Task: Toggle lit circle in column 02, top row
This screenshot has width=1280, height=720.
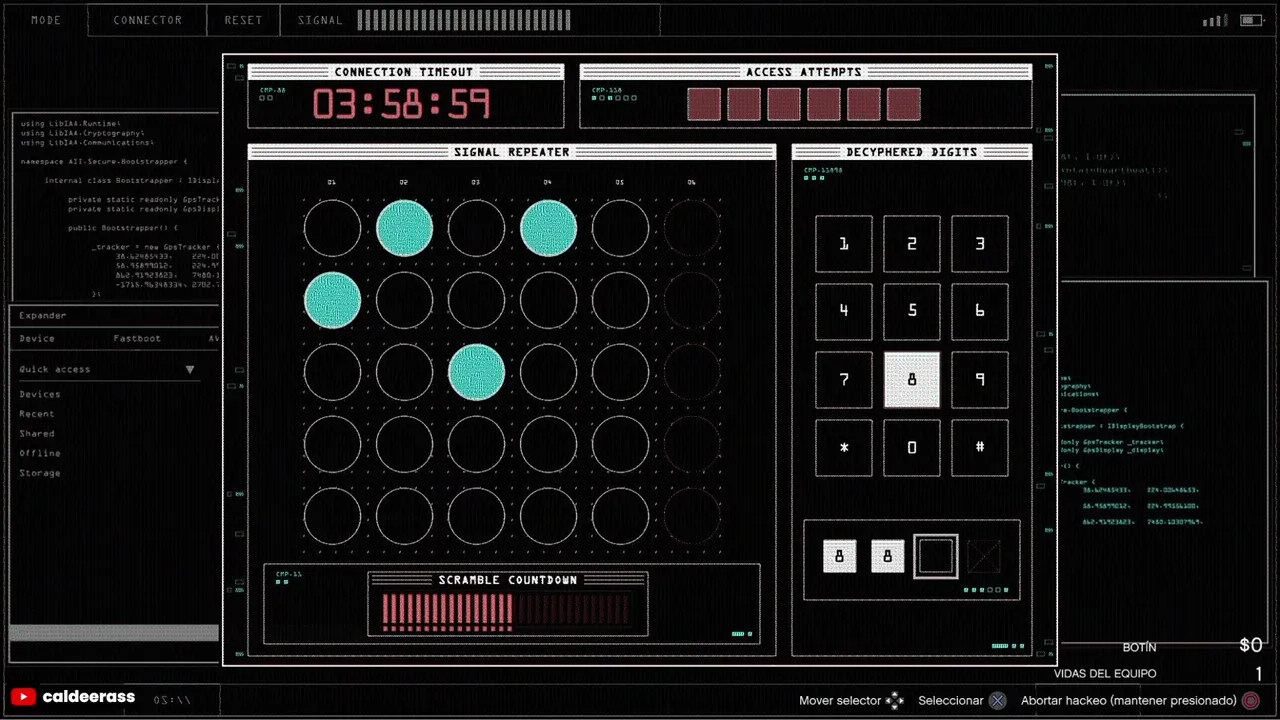Action: tap(405, 228)
